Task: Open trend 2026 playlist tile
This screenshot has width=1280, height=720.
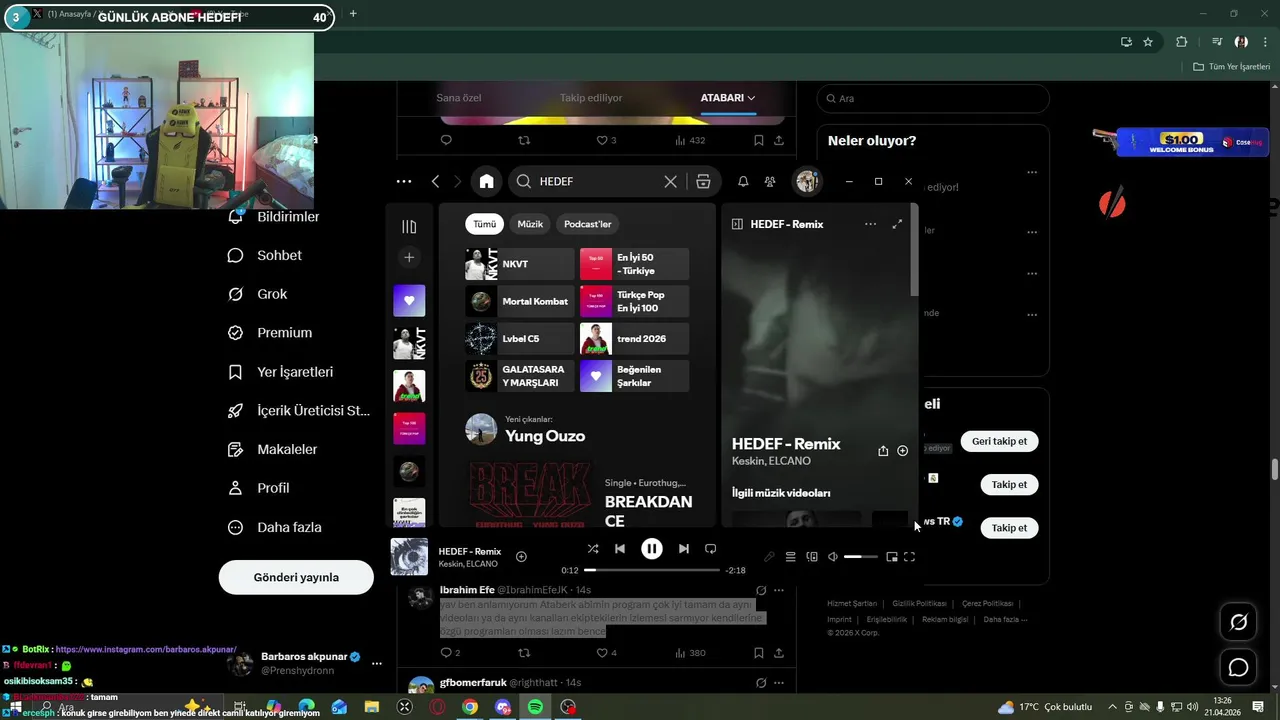Action: click(634, 339)
